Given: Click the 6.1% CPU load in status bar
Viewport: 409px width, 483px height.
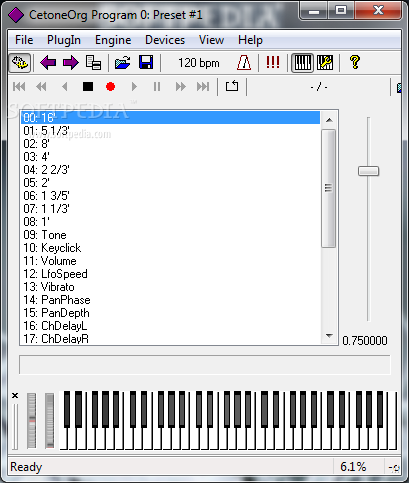Looking at the screenshot, I should coord(353,467).
